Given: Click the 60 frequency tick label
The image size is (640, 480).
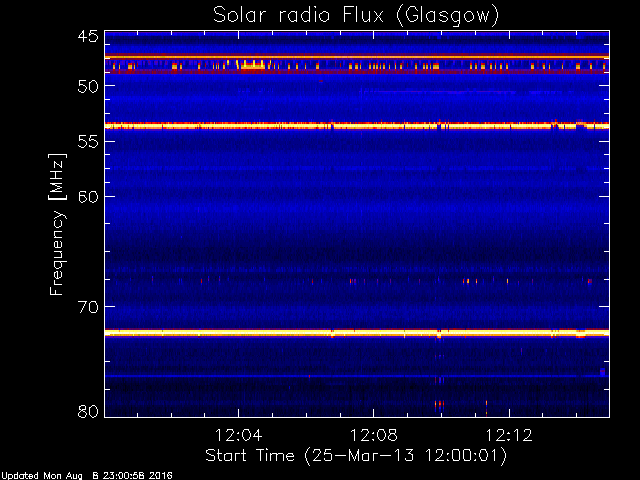Looking at the screenshot, I should [88, 197].
